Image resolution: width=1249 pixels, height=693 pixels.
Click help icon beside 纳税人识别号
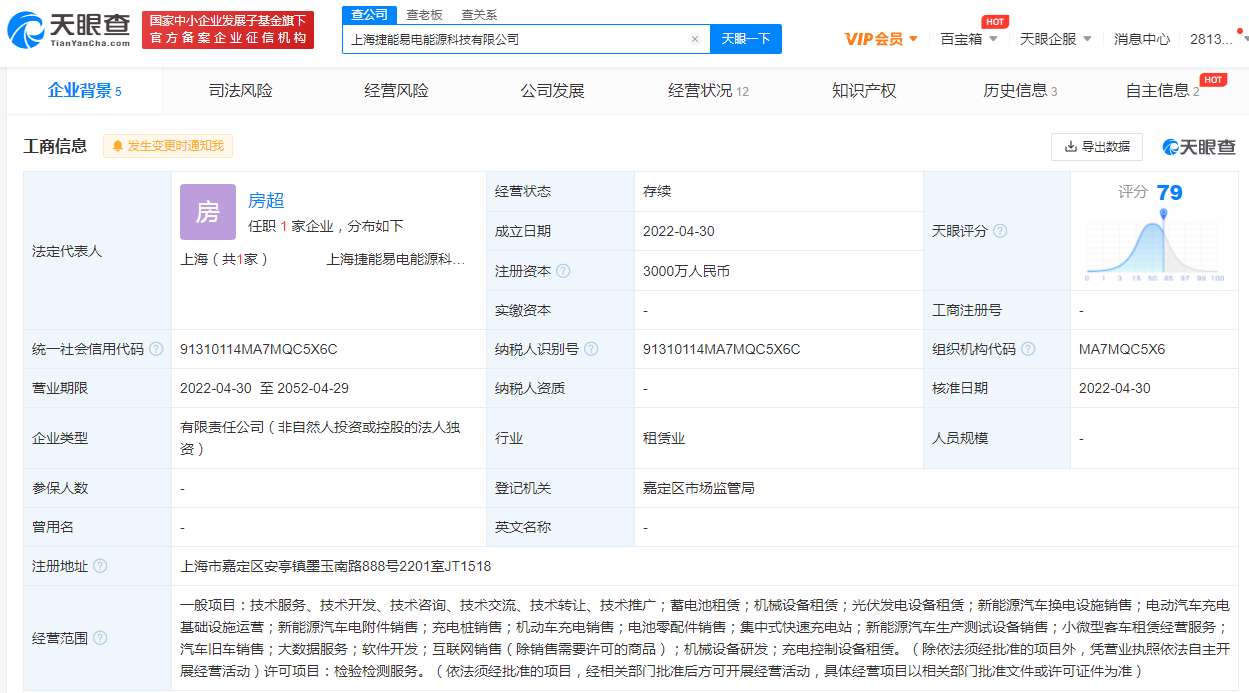pos(591,349)
